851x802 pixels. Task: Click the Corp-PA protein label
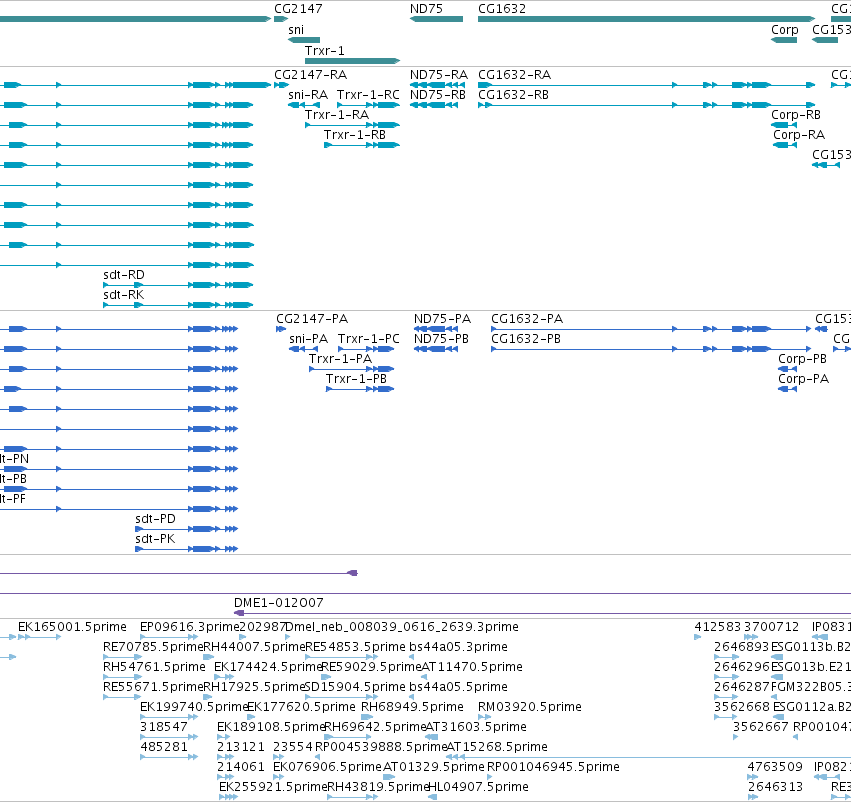pyautogui.click(x=803, y=379)
